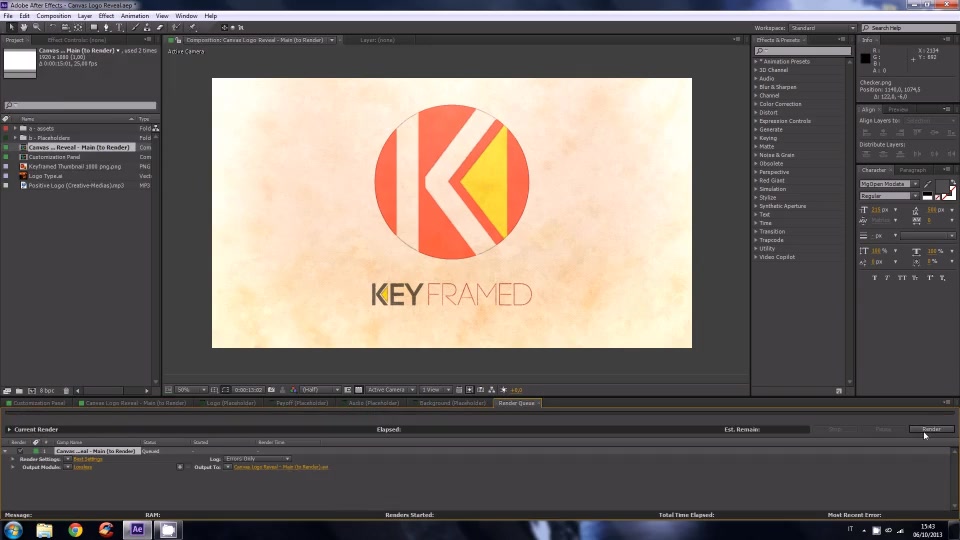
Task: Select the Clone Stamp tool
Action: 147,28
